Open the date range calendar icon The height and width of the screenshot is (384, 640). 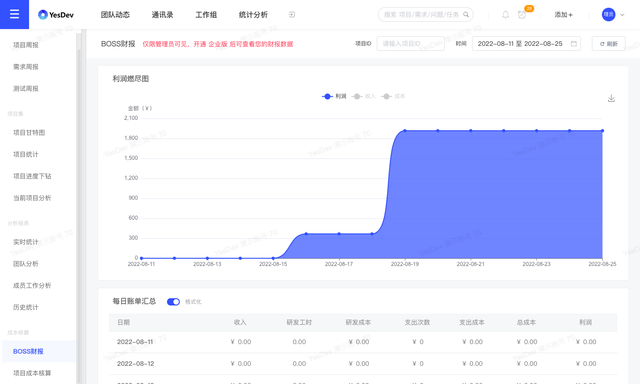tap(573, 44)
